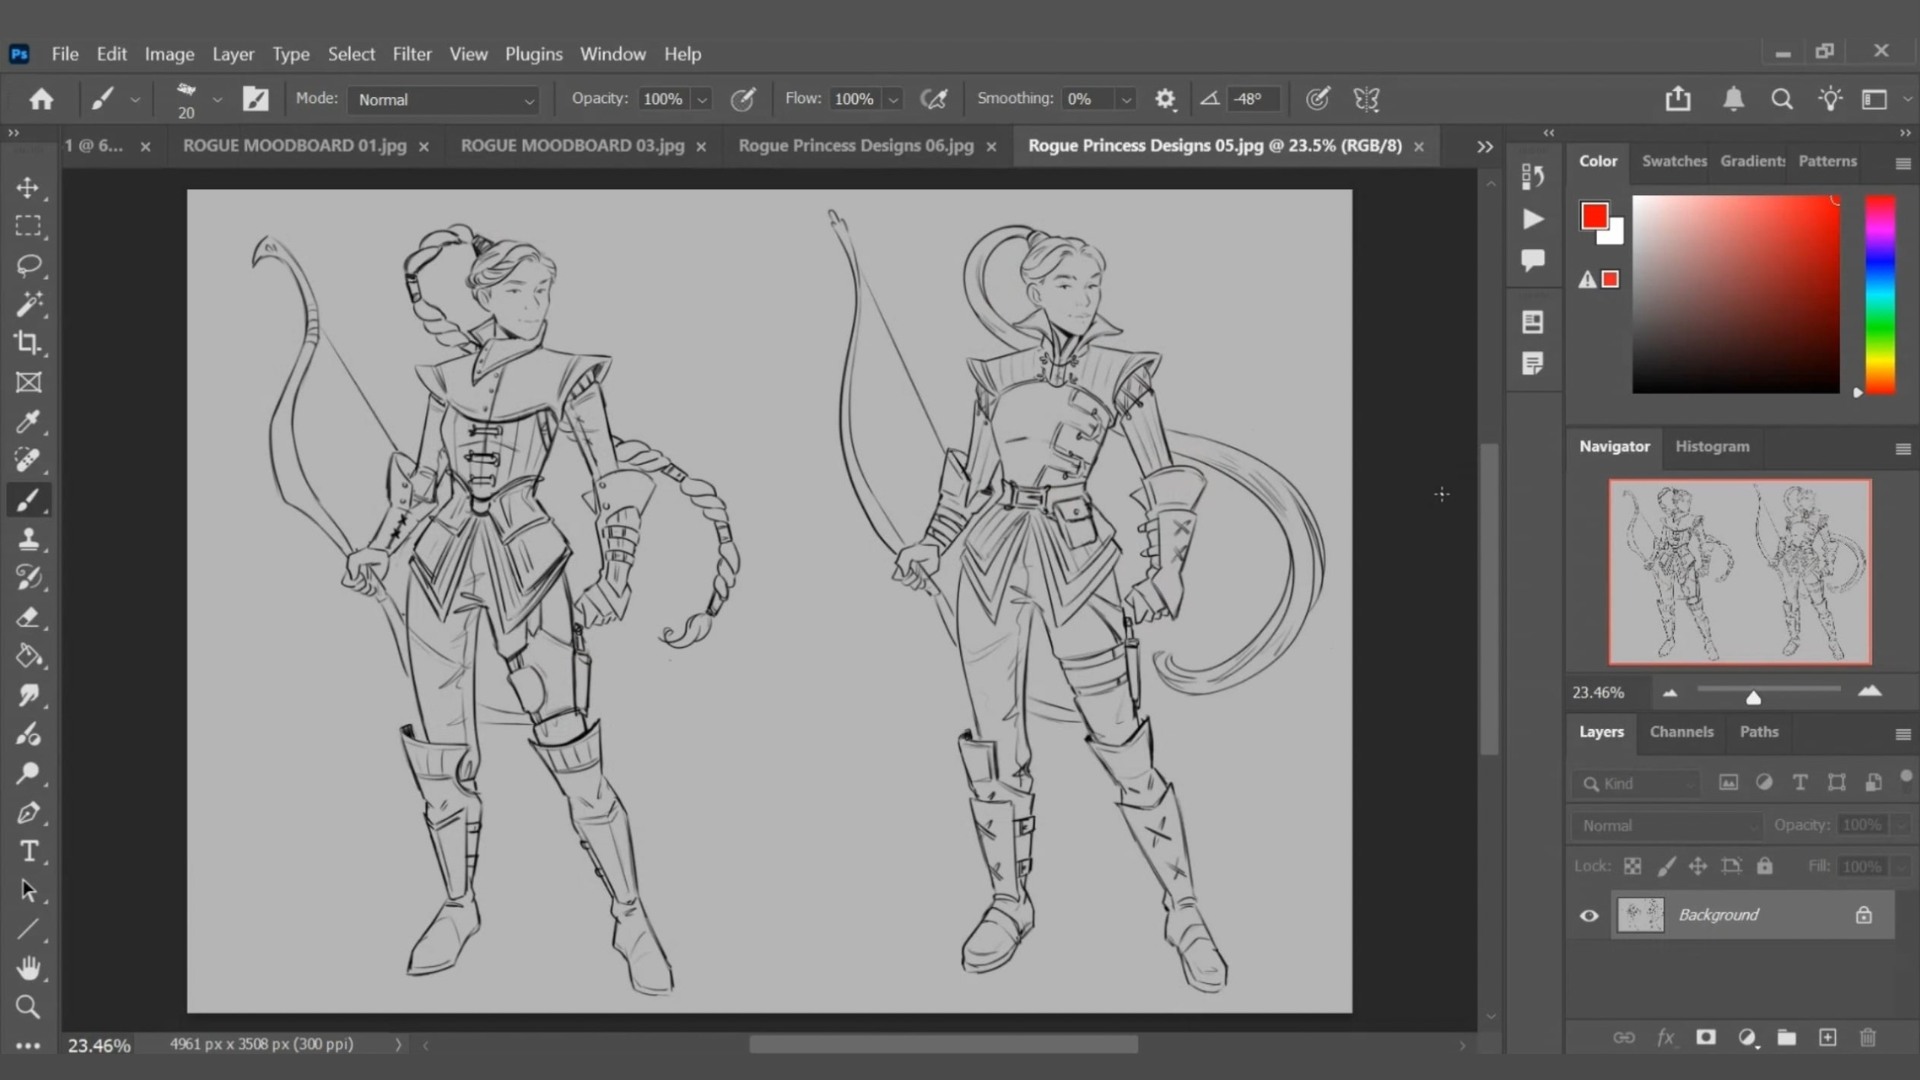
Task: Choose the Horizontal Type tool
Action: [28, 851]
